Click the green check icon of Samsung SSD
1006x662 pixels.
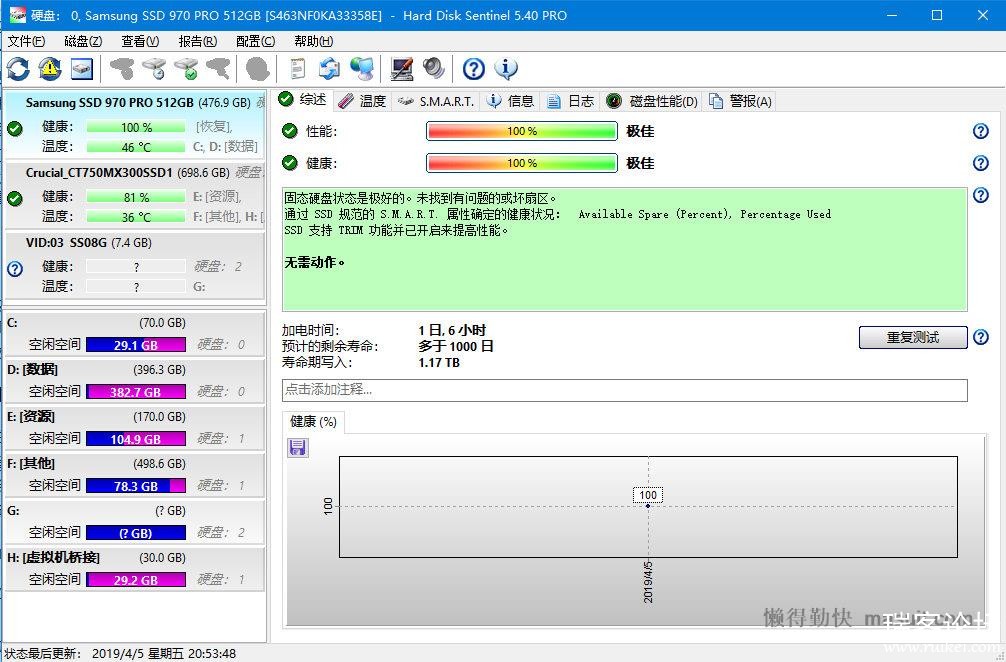(14, 128)
